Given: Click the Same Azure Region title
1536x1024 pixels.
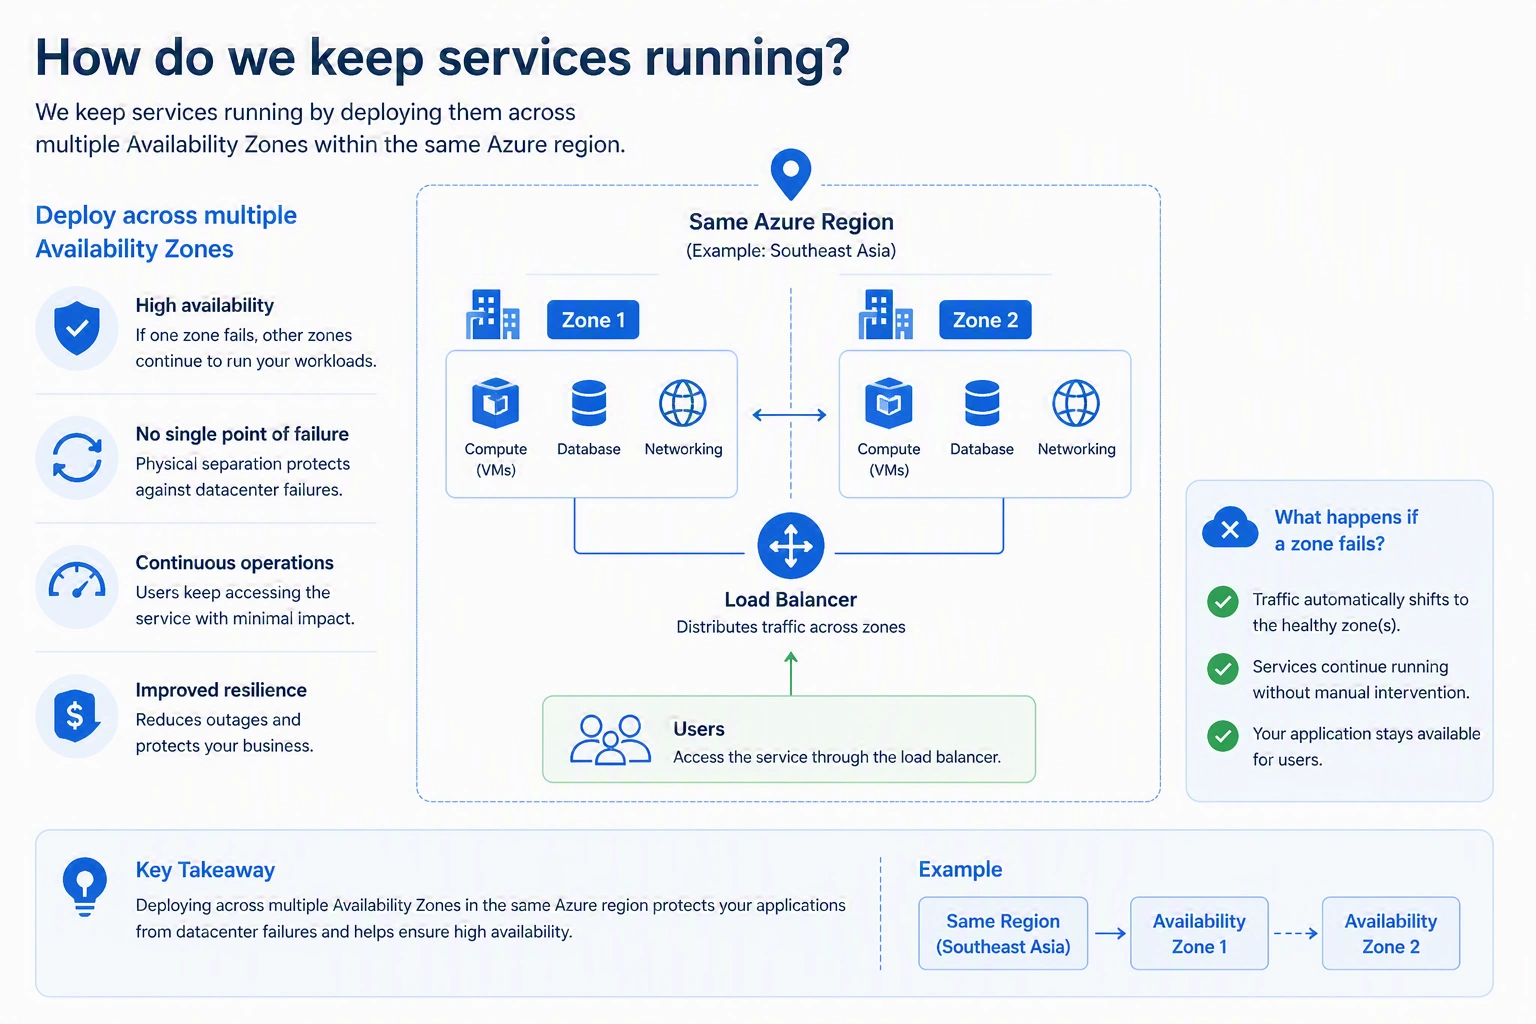Looking at the screenshot, I should (791, 222).
